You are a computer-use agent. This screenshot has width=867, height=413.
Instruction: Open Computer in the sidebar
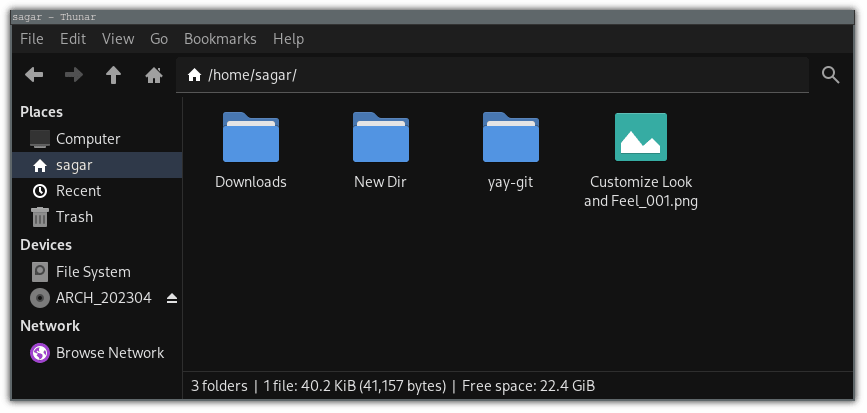[x=87, y=139]
